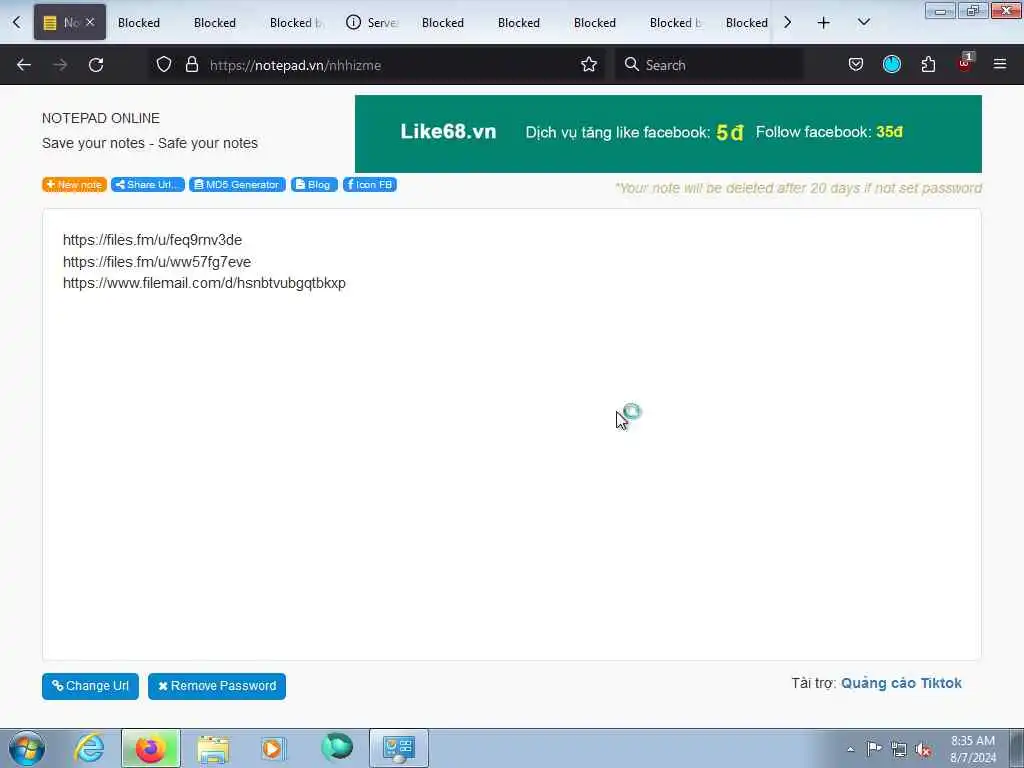This screenshot has height=768, width=1024.
Task: List all tabs using the chevron dropdown
Action: 863,23
